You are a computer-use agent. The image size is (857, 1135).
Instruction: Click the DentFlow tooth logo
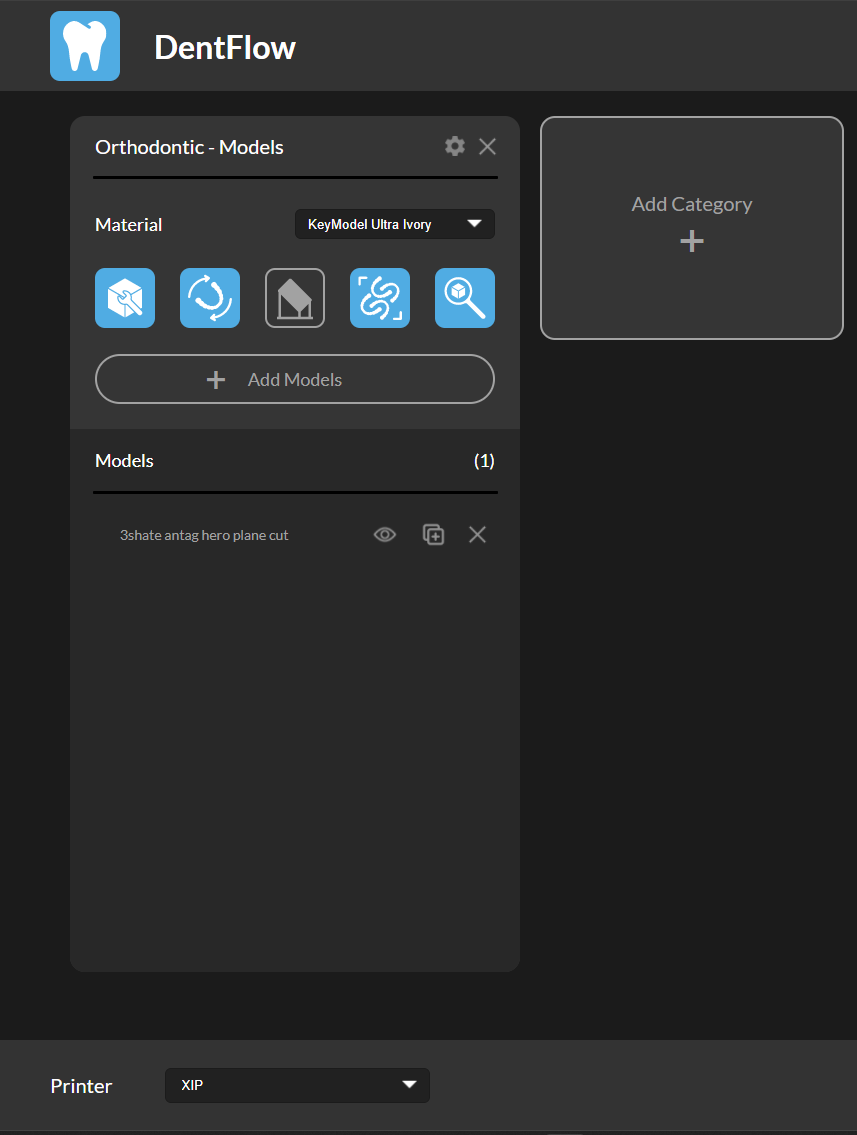pos(84,45)
